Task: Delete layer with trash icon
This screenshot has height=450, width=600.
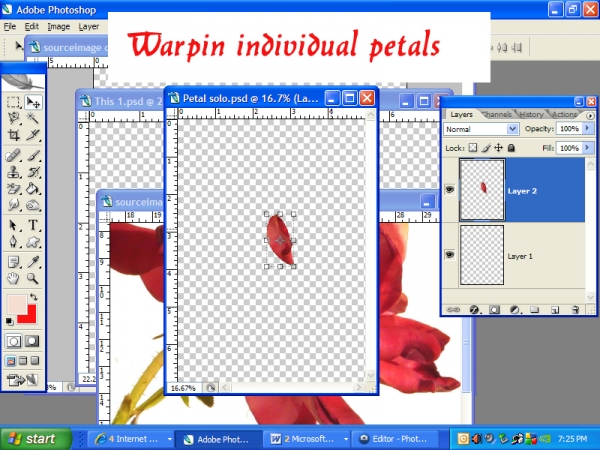Action: click(x=576, y=310)
